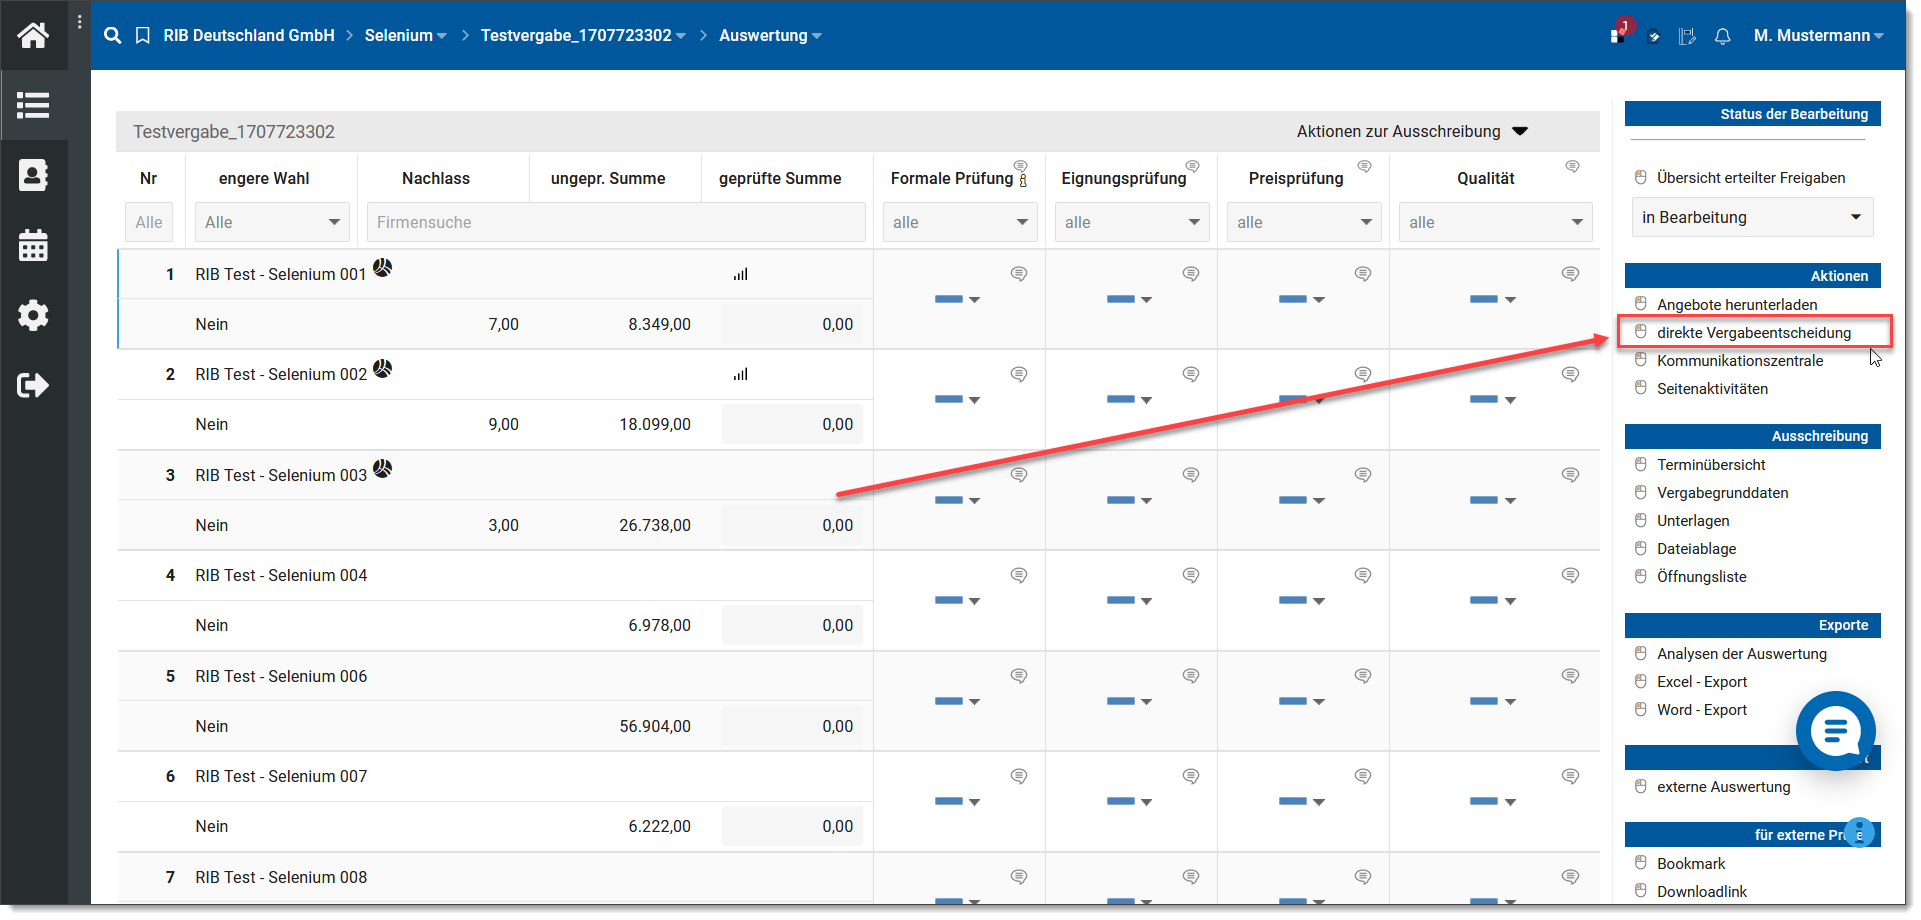Open the Testvergabe_1707723302 breadcrumb menu

point(583,35)
